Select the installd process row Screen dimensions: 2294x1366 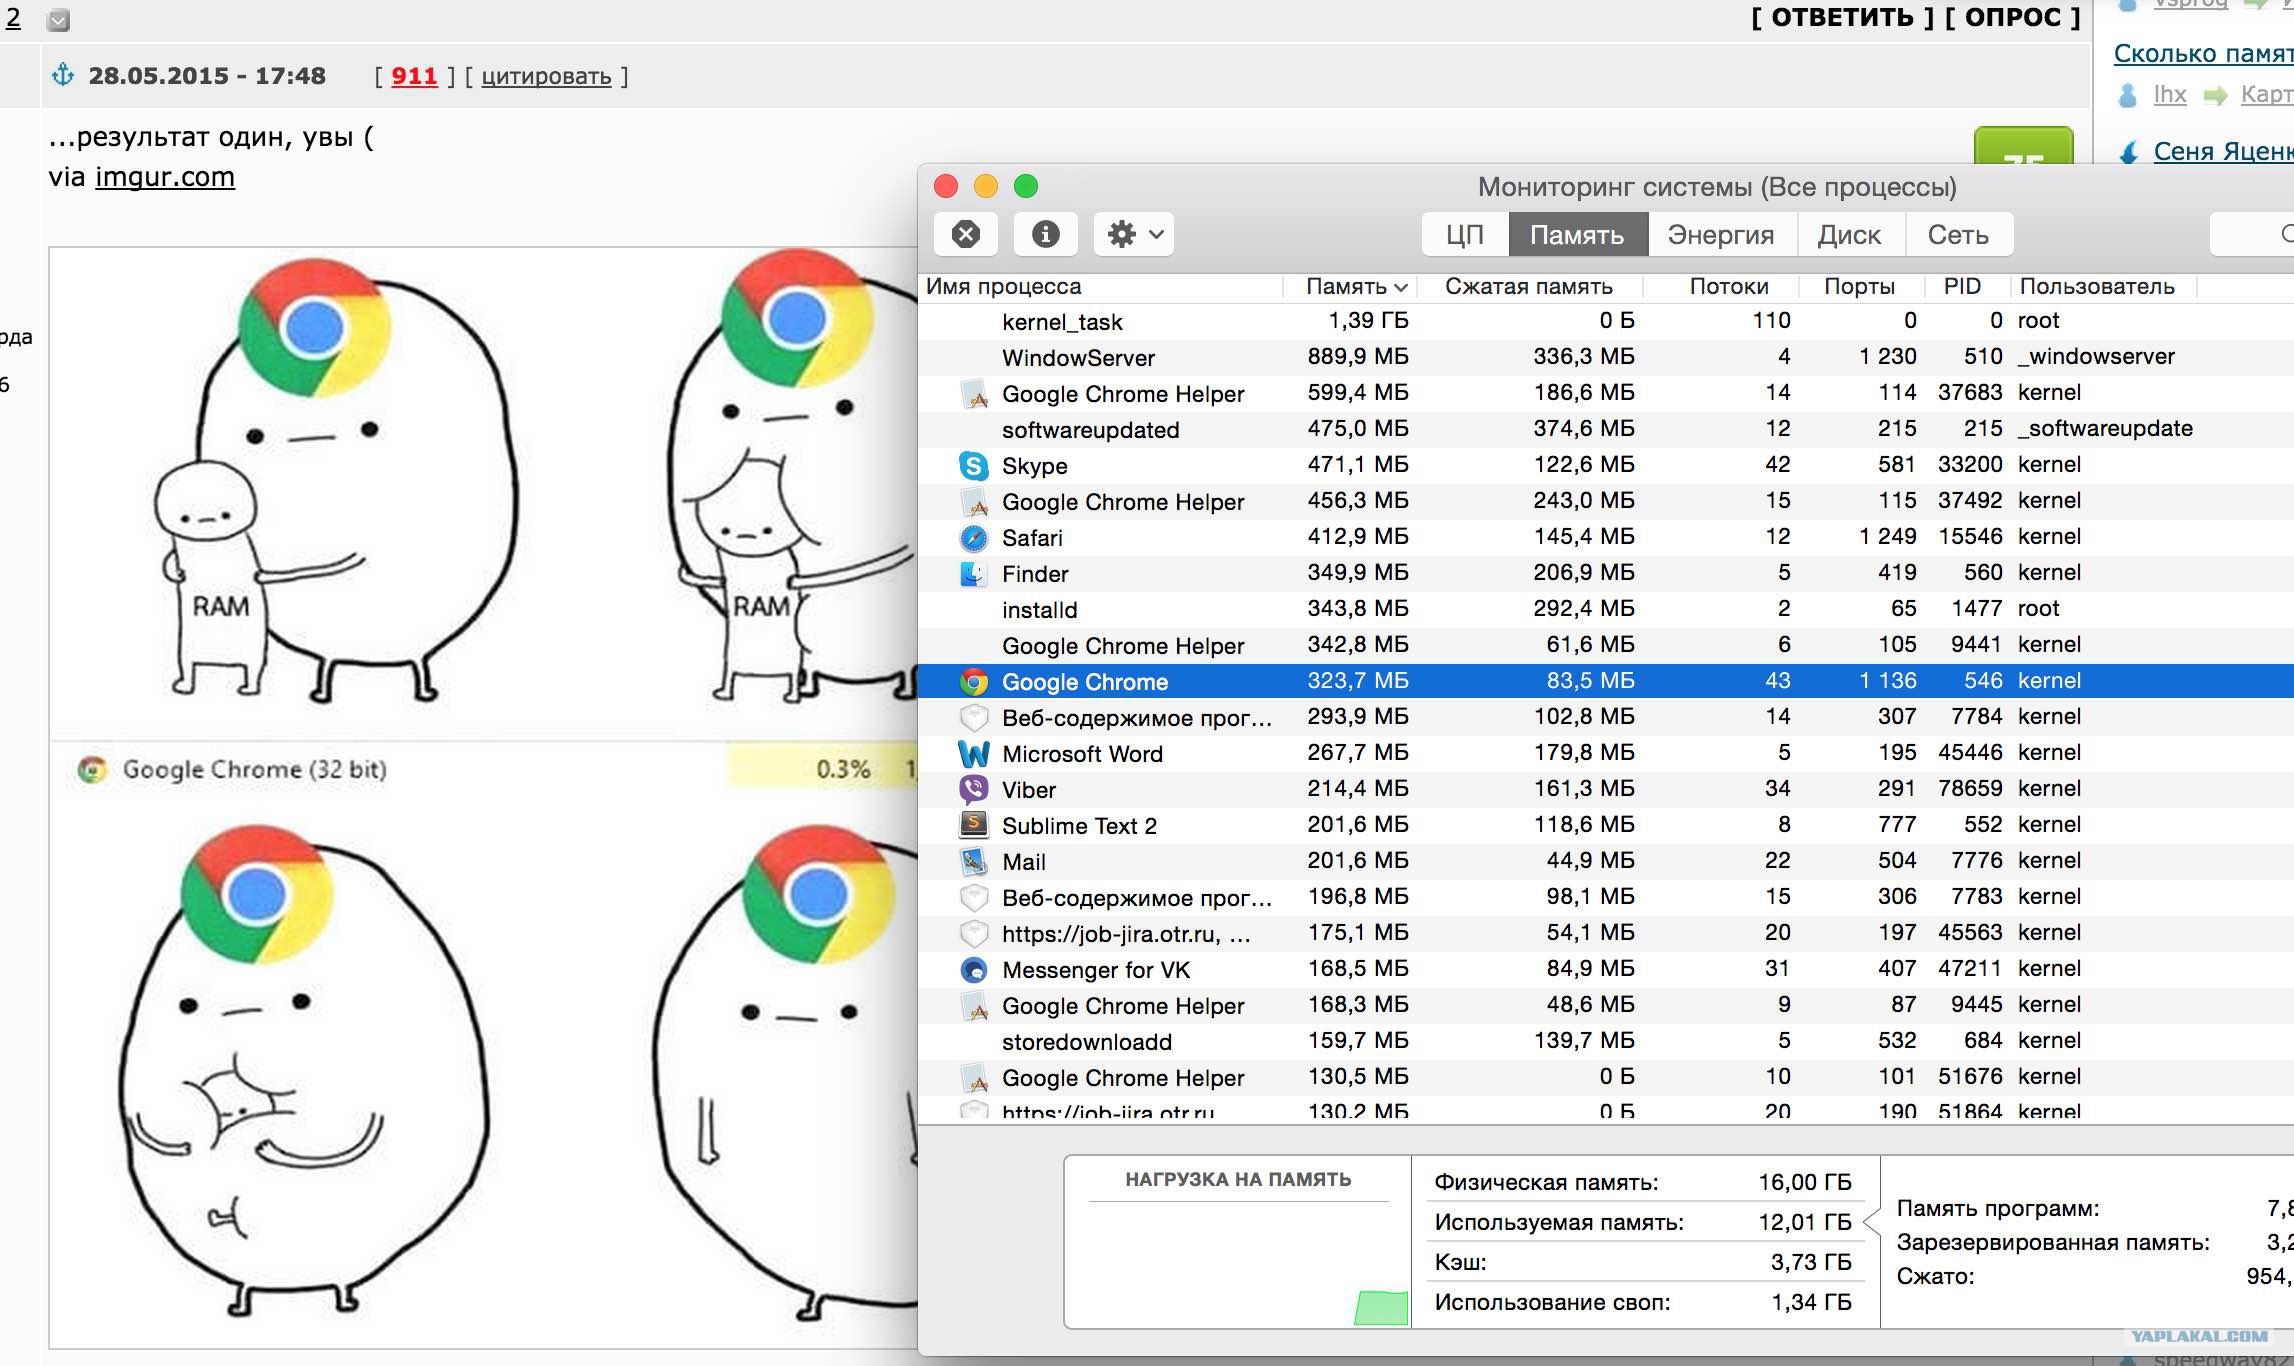1606,609
